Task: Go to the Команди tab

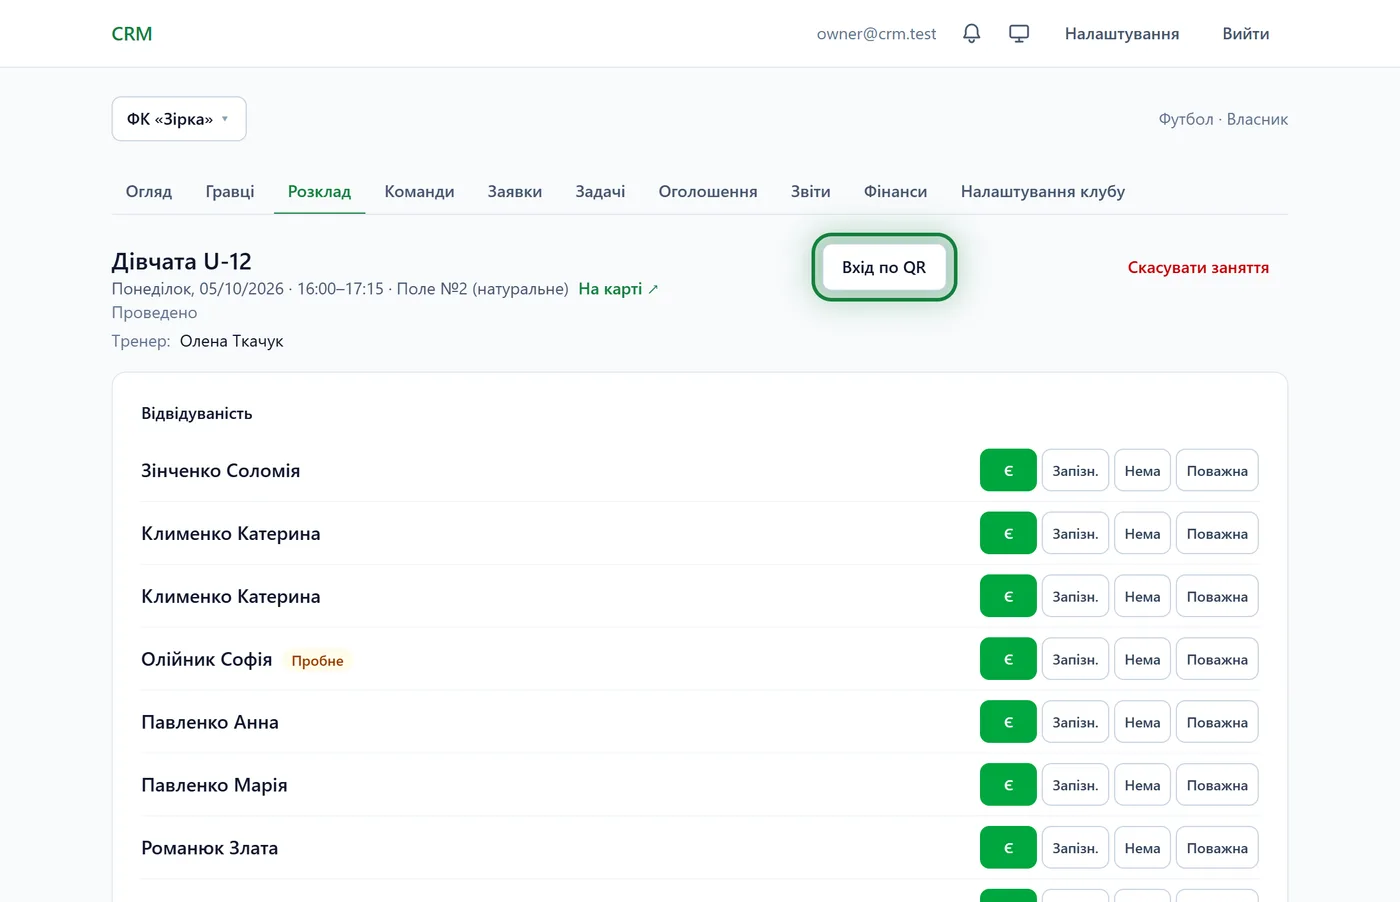Action: tap(419, 192)
